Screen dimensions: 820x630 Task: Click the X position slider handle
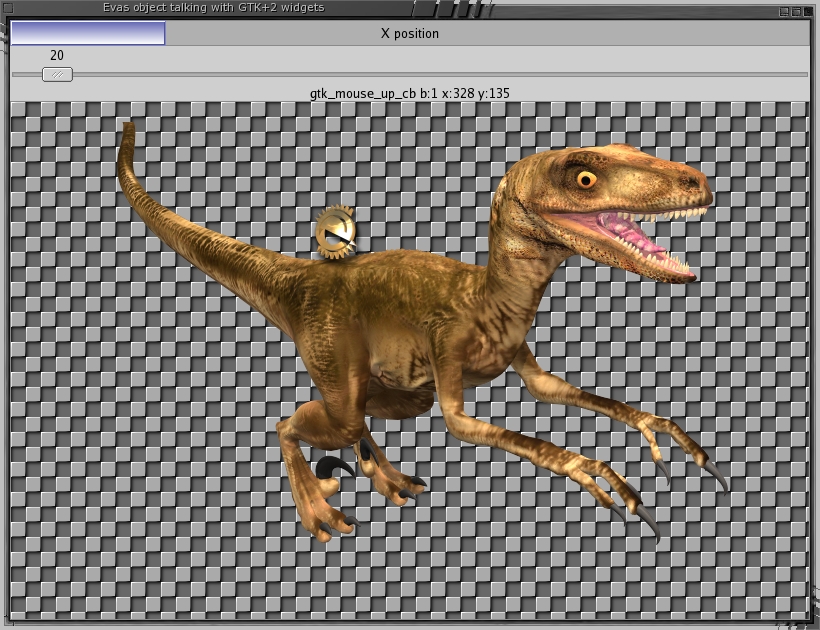point(57,74)
